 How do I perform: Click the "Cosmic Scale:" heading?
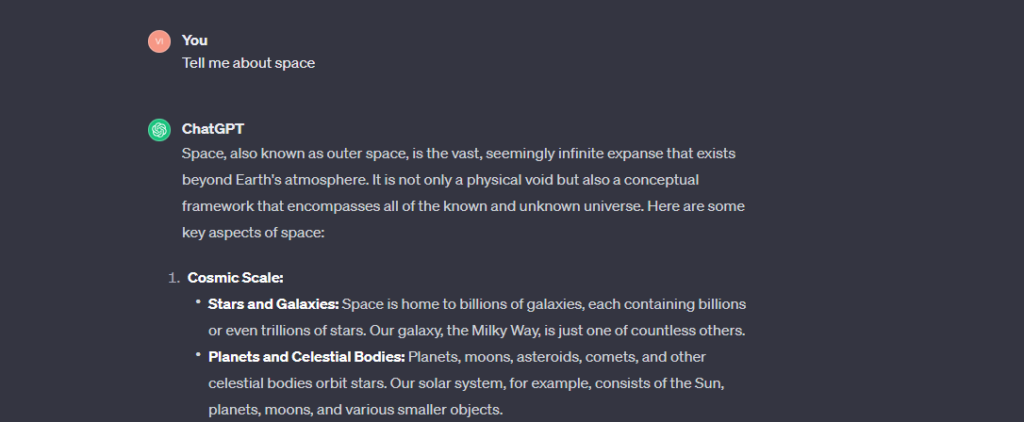236,278
